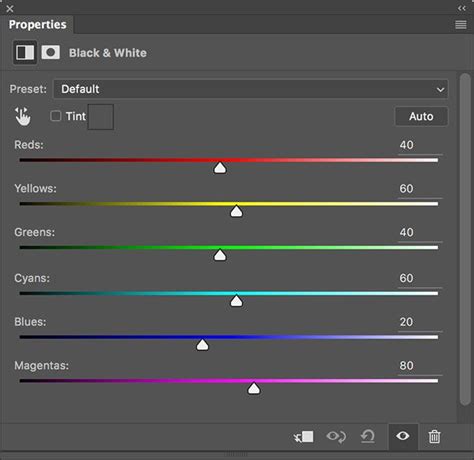474x460 pixels.
Task: Click the panel's vertical scrollbar
Action: (465, 239)
